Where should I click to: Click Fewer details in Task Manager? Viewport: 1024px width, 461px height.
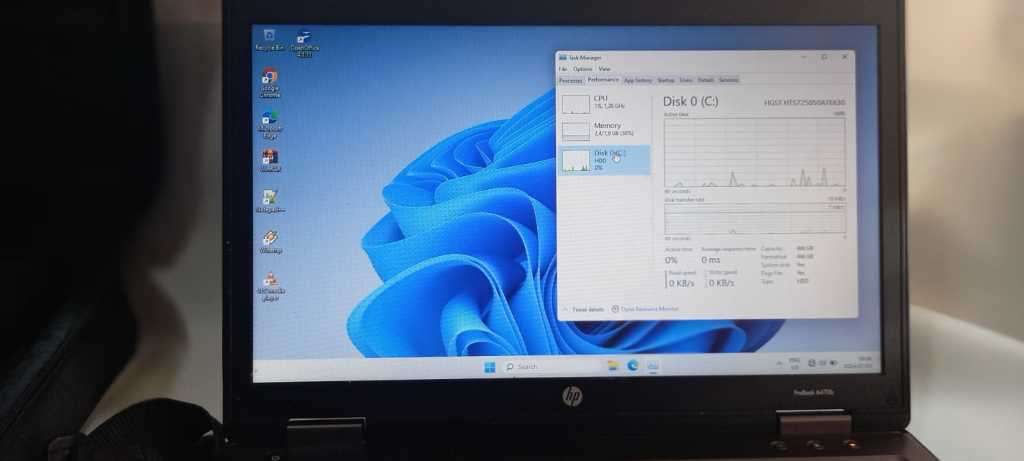(583, 310)
